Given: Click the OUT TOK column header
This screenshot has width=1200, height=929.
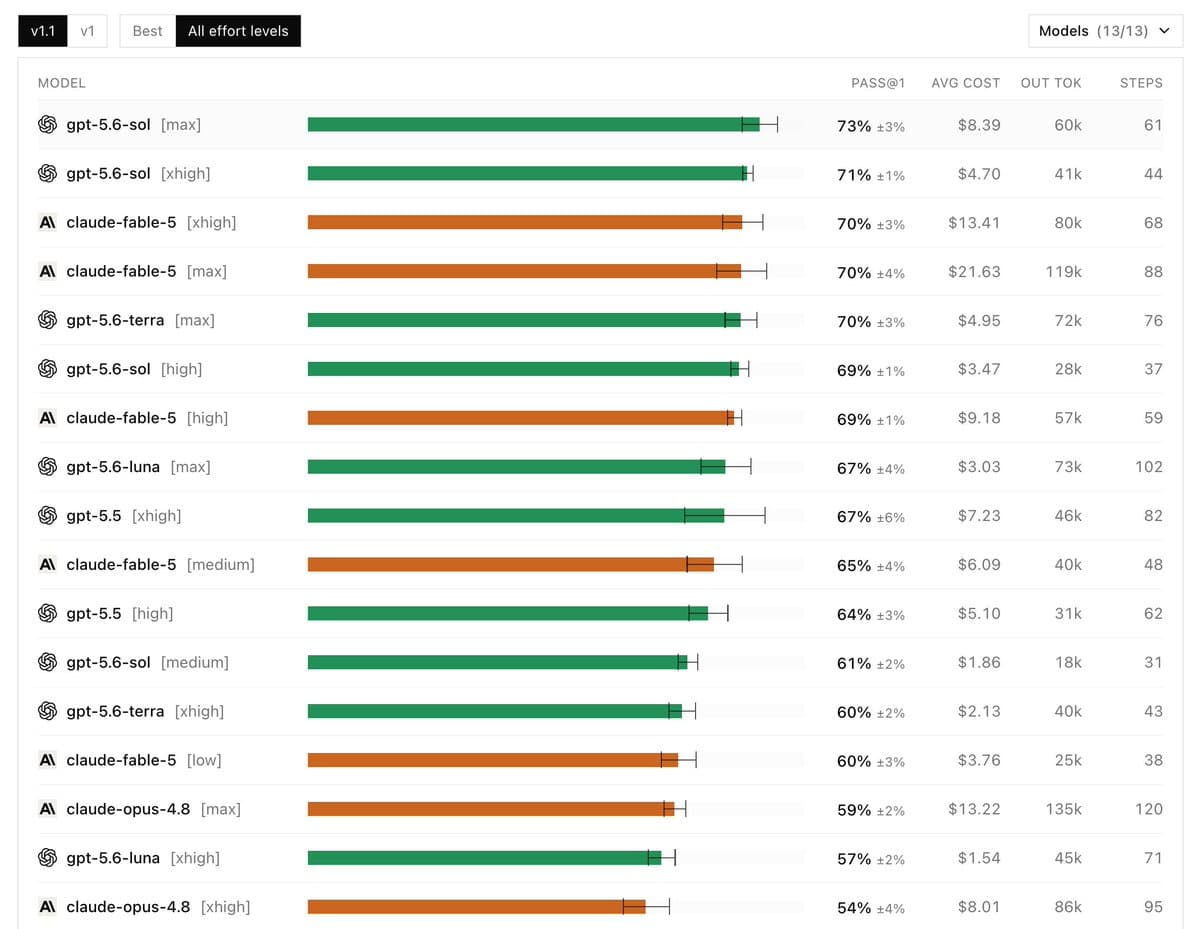Looking at the screenshot, I should tap(1051, 83).
